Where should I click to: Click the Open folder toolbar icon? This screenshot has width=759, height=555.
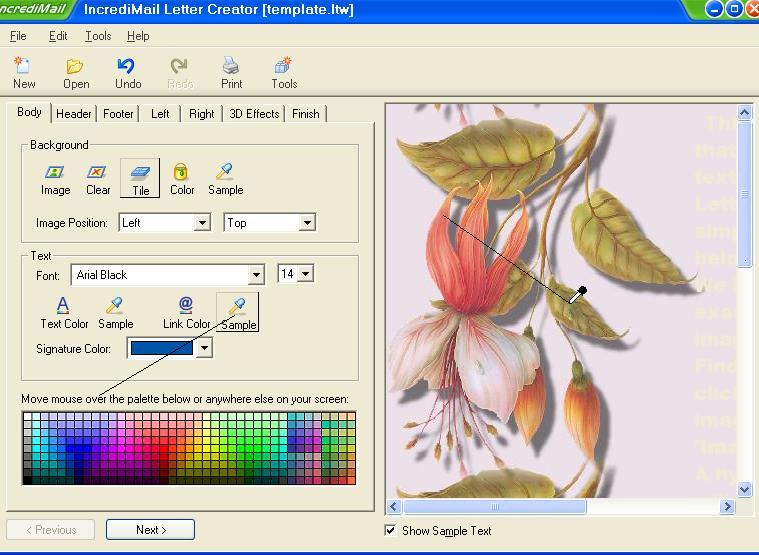click(76, 67)
